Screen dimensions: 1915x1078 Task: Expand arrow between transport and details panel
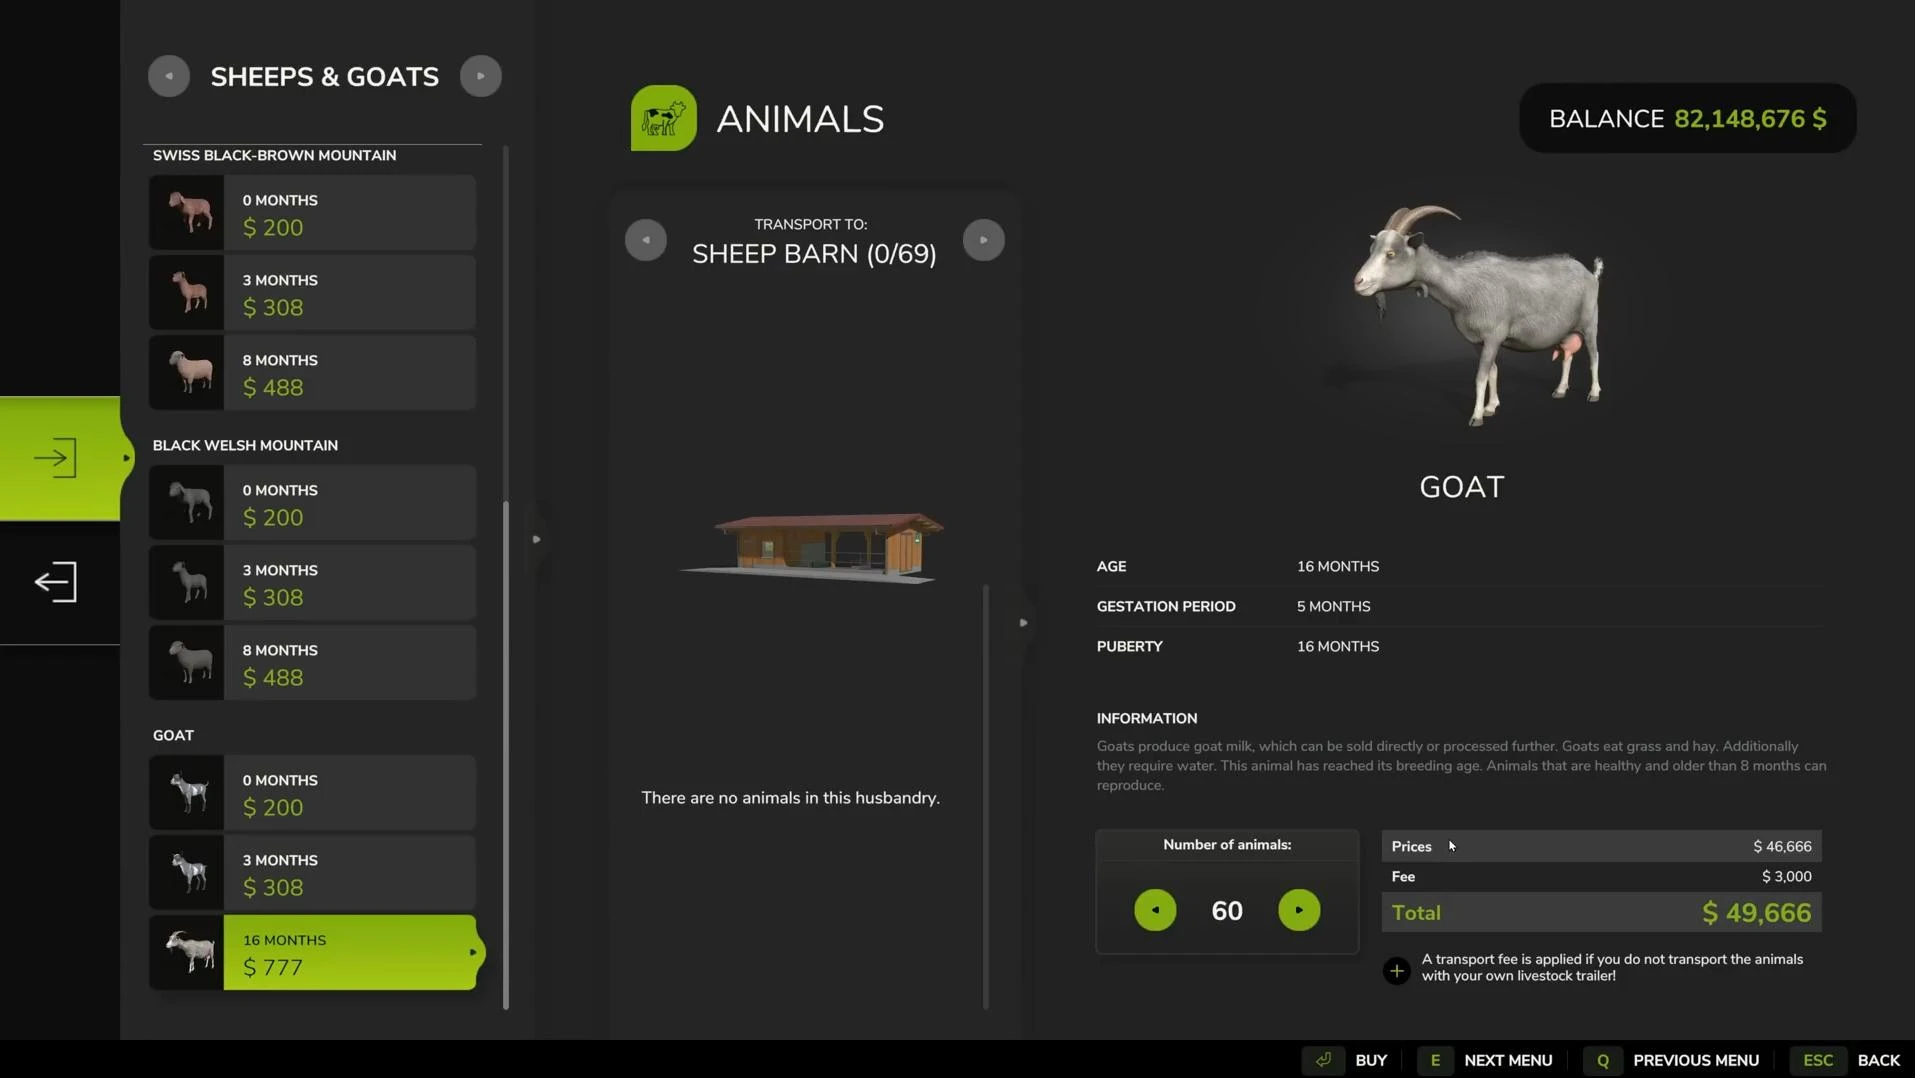click(x=1023, y=622)
